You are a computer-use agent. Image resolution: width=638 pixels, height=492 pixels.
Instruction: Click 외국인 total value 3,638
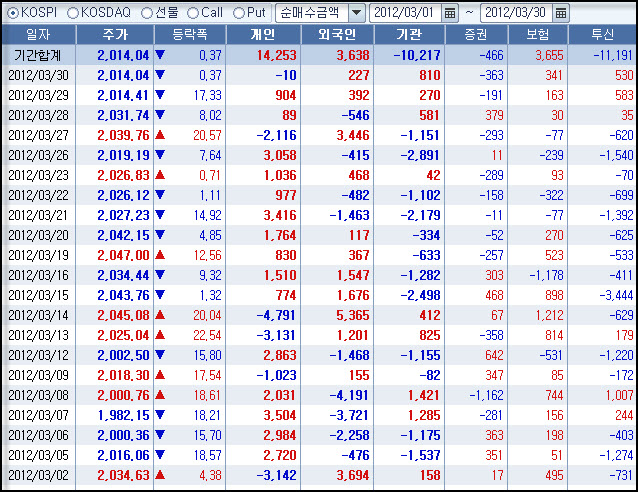coord(353,55)
